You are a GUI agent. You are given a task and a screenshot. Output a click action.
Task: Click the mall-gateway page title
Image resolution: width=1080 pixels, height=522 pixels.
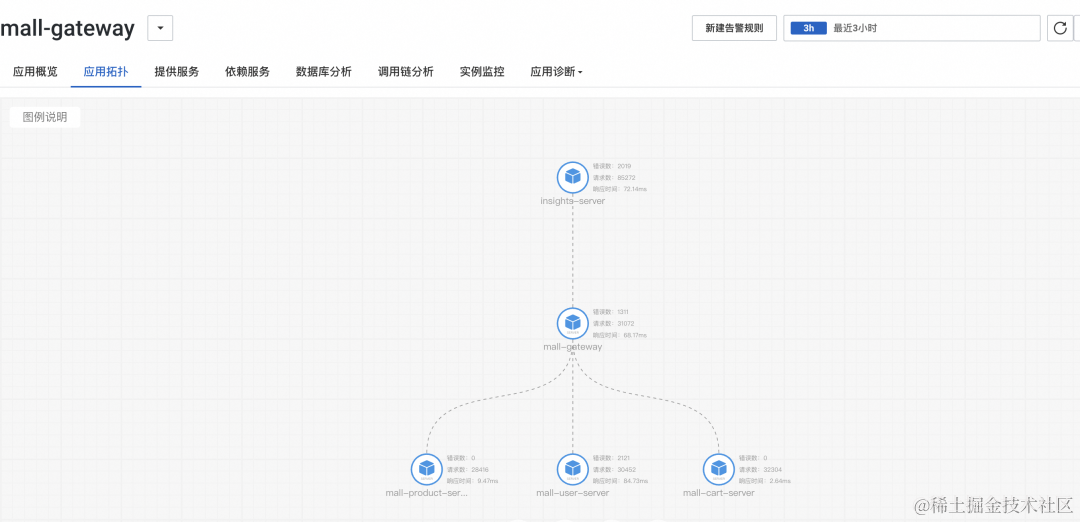pos(67,29)
